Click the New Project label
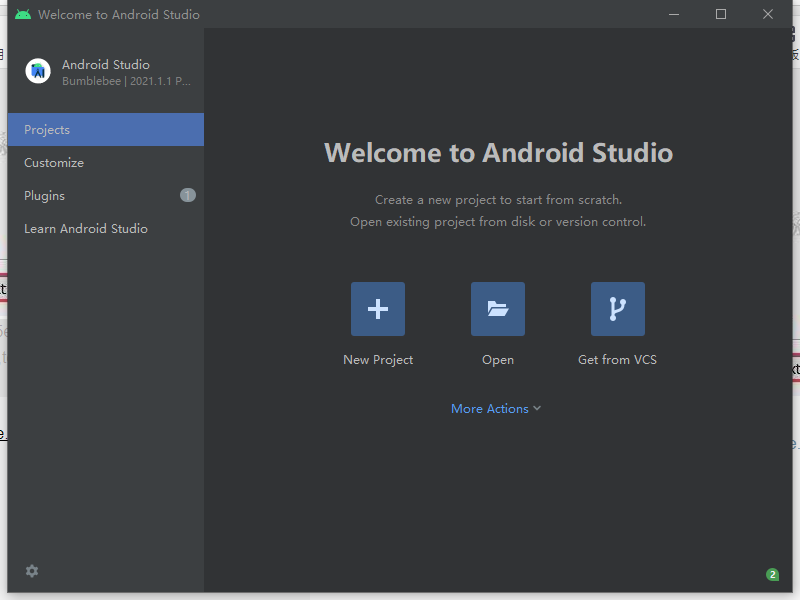Screen dimensions: 800x600 pos(378,360)
